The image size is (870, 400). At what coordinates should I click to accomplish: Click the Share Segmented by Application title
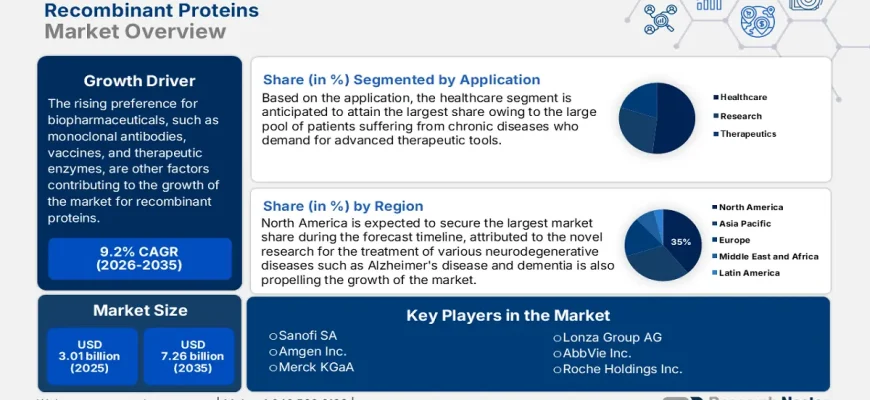401,80
